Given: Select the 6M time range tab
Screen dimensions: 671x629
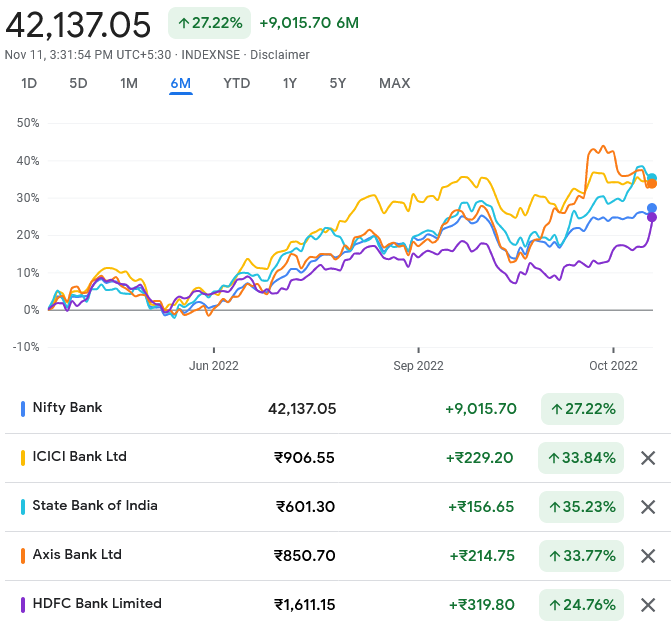Looking at the screenshot, I should 180,83.
